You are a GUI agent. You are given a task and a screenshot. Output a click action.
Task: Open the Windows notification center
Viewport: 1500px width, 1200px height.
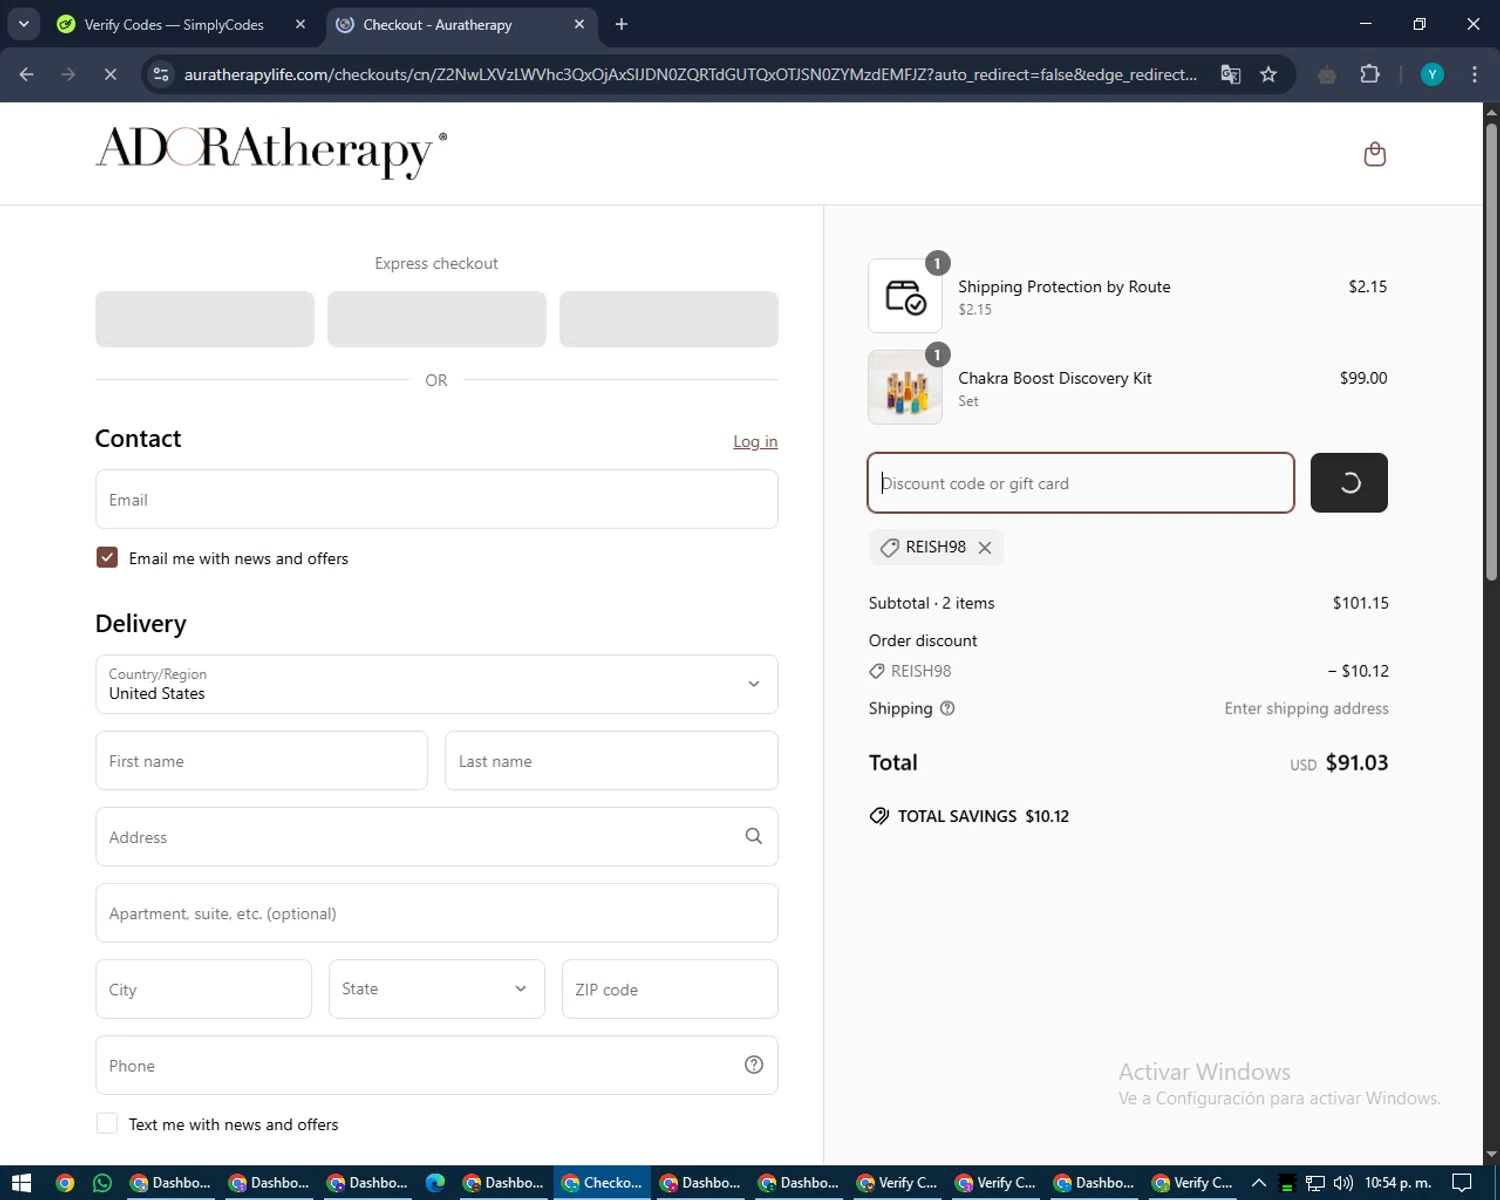[x=1462, y=1183]
